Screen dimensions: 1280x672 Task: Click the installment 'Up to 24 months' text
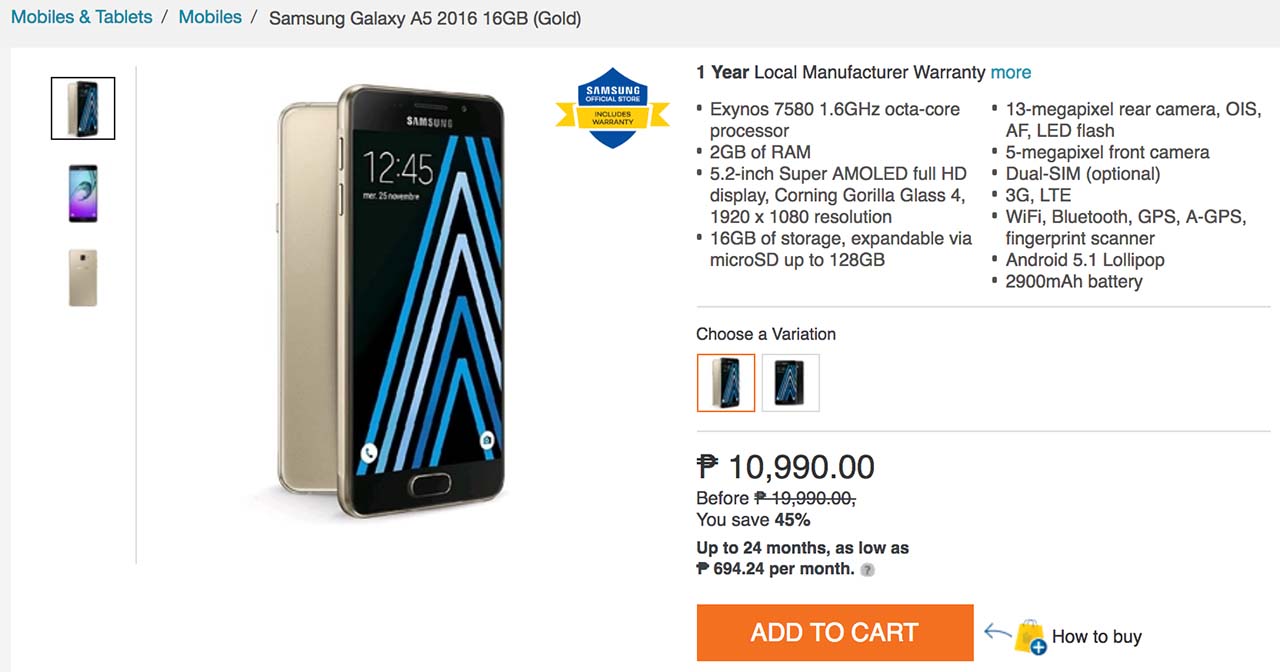point(803,548)
